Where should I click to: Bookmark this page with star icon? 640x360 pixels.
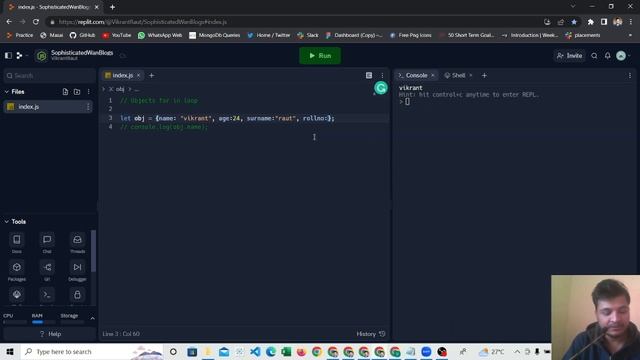574,22
